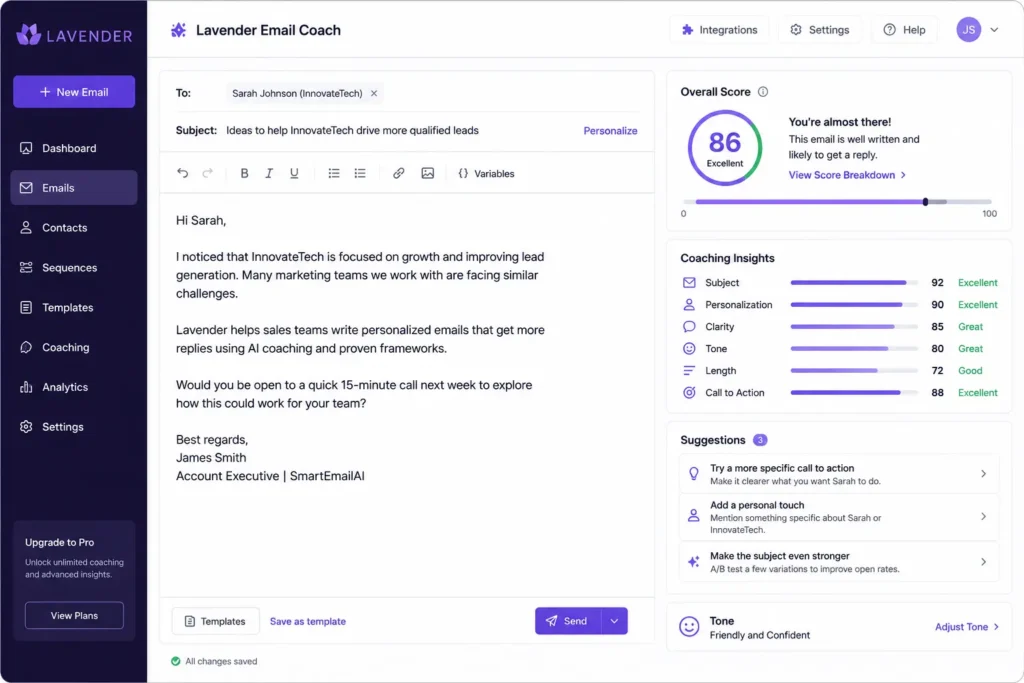The height and width of the screenshot is (683, 1024).
Task: Open Settings from the top bar
Action: pos(820,30)
